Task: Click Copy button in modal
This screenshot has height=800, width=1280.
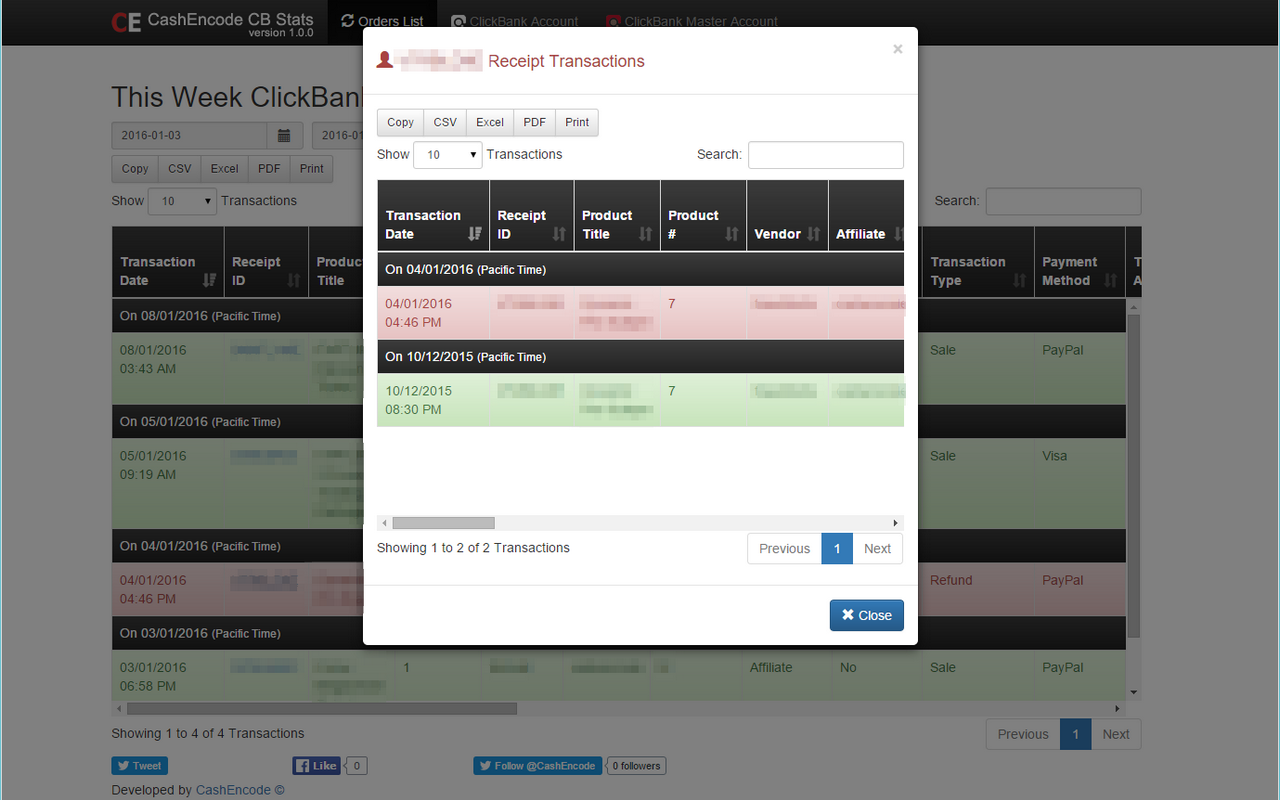Action: (x=400, y=122)
